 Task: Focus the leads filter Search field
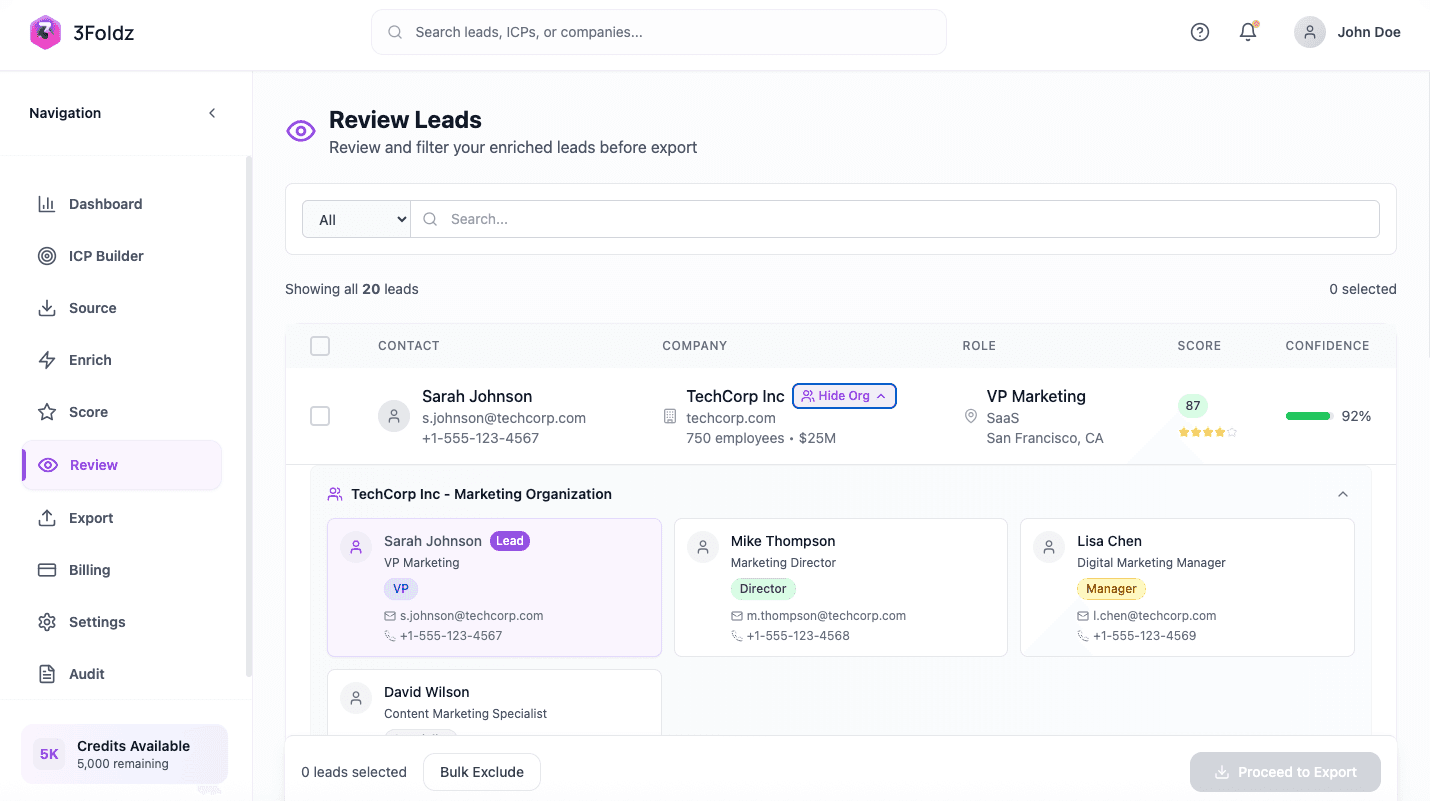click(895, 219)
